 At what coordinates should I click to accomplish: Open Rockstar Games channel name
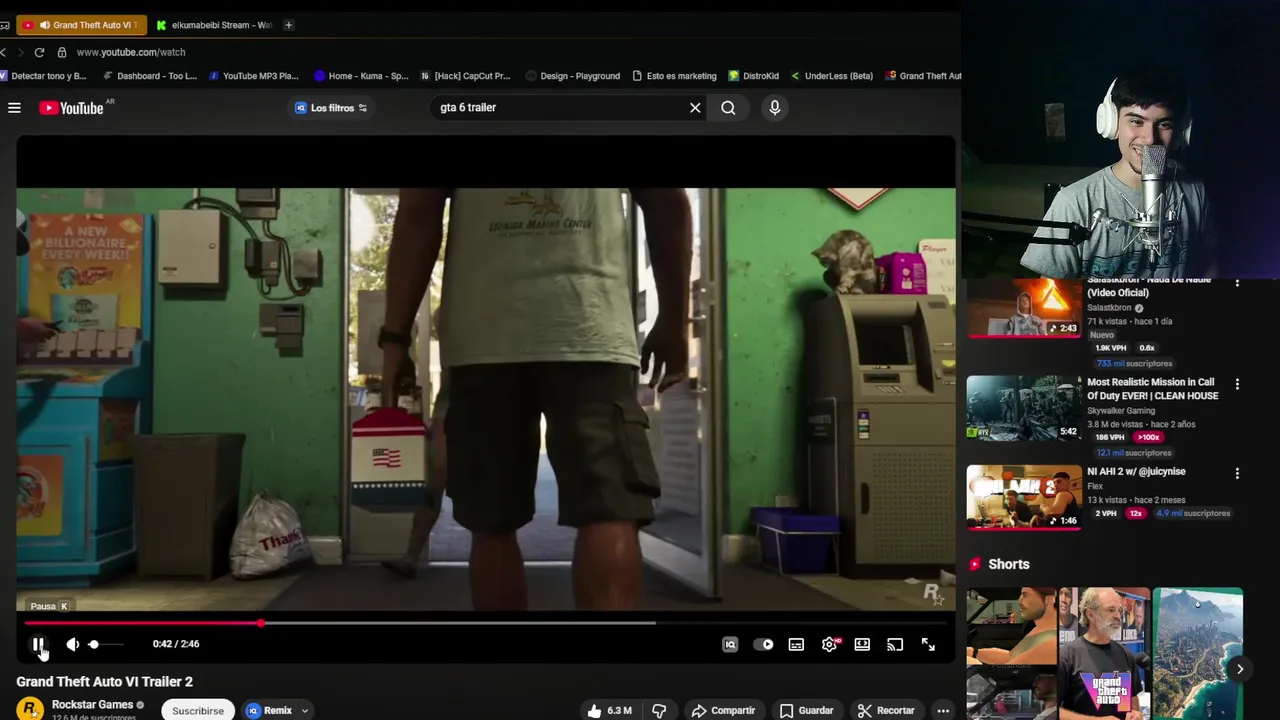(92, 705)
